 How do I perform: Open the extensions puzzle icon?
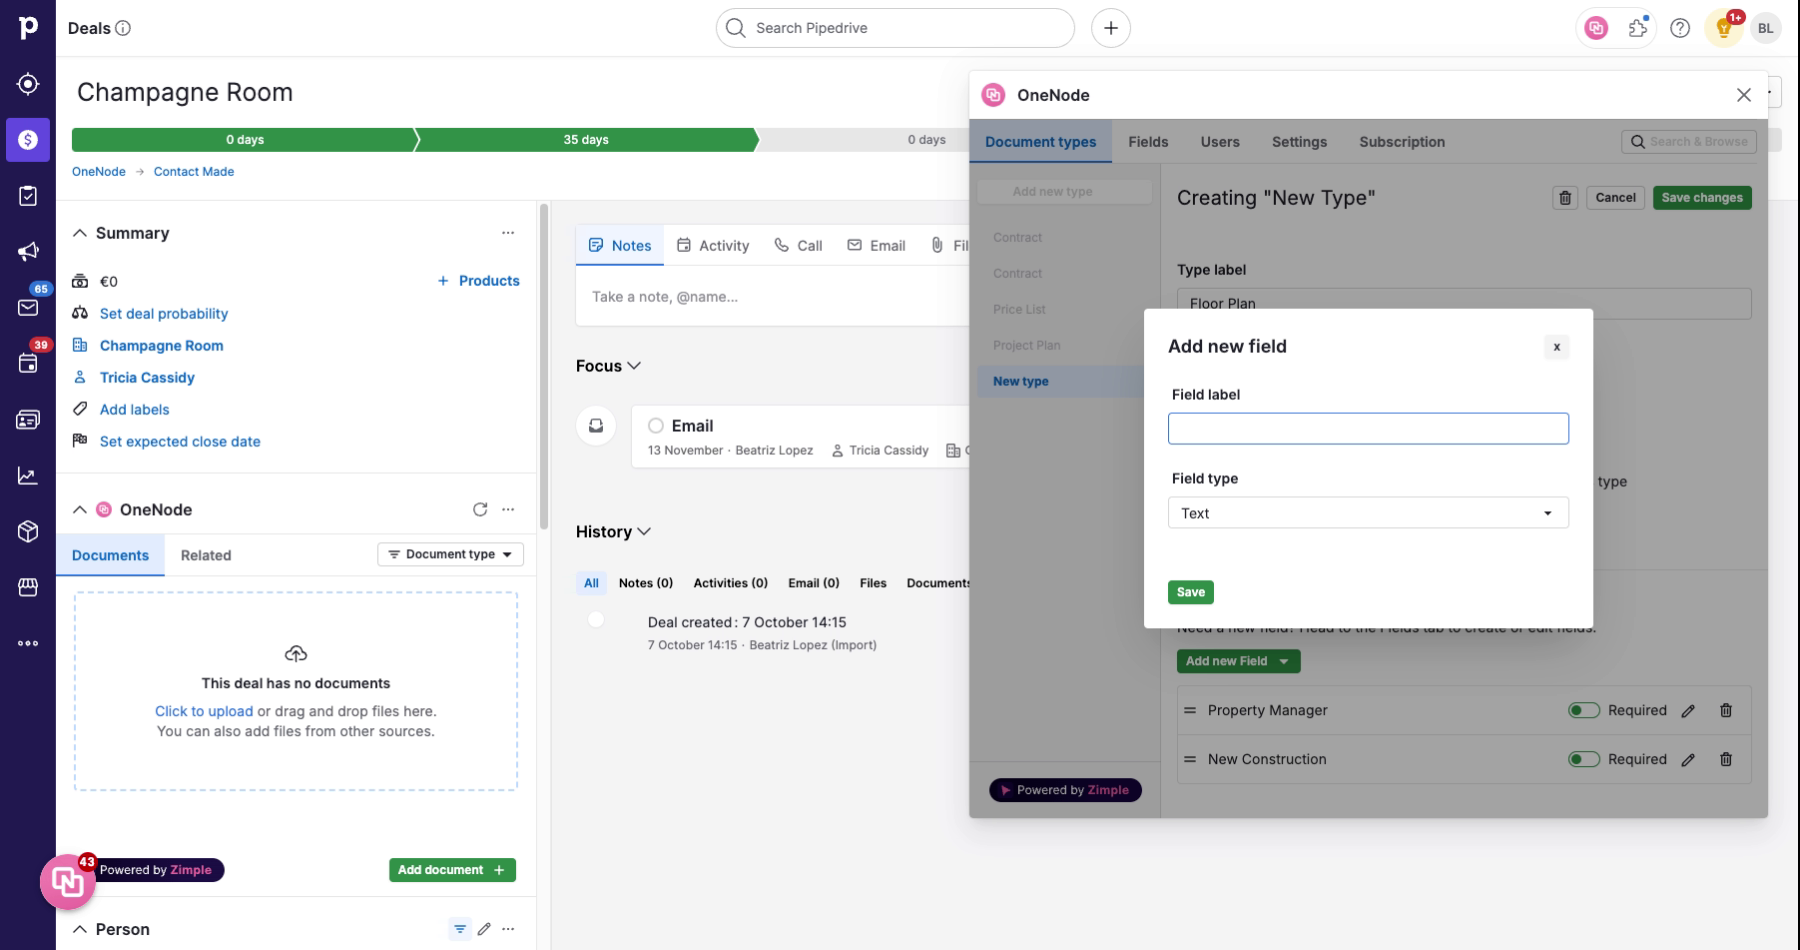click(1638, 28)
